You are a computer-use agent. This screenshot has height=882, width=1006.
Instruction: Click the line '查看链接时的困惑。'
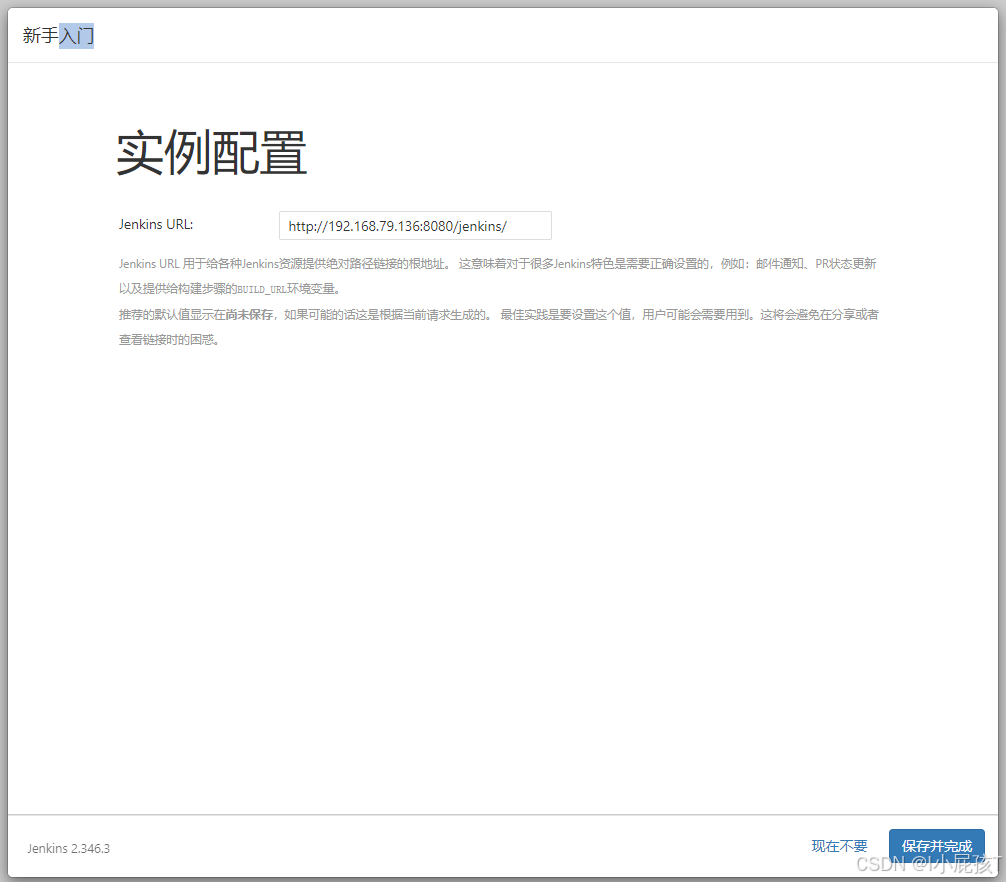click(x=169, y=339)
